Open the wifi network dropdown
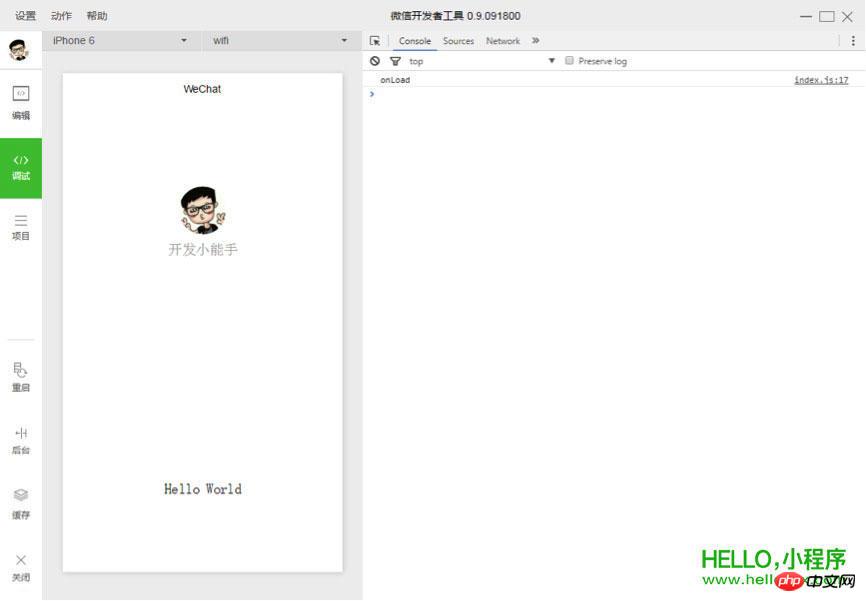The image size is (866, 601). [281, 40]
